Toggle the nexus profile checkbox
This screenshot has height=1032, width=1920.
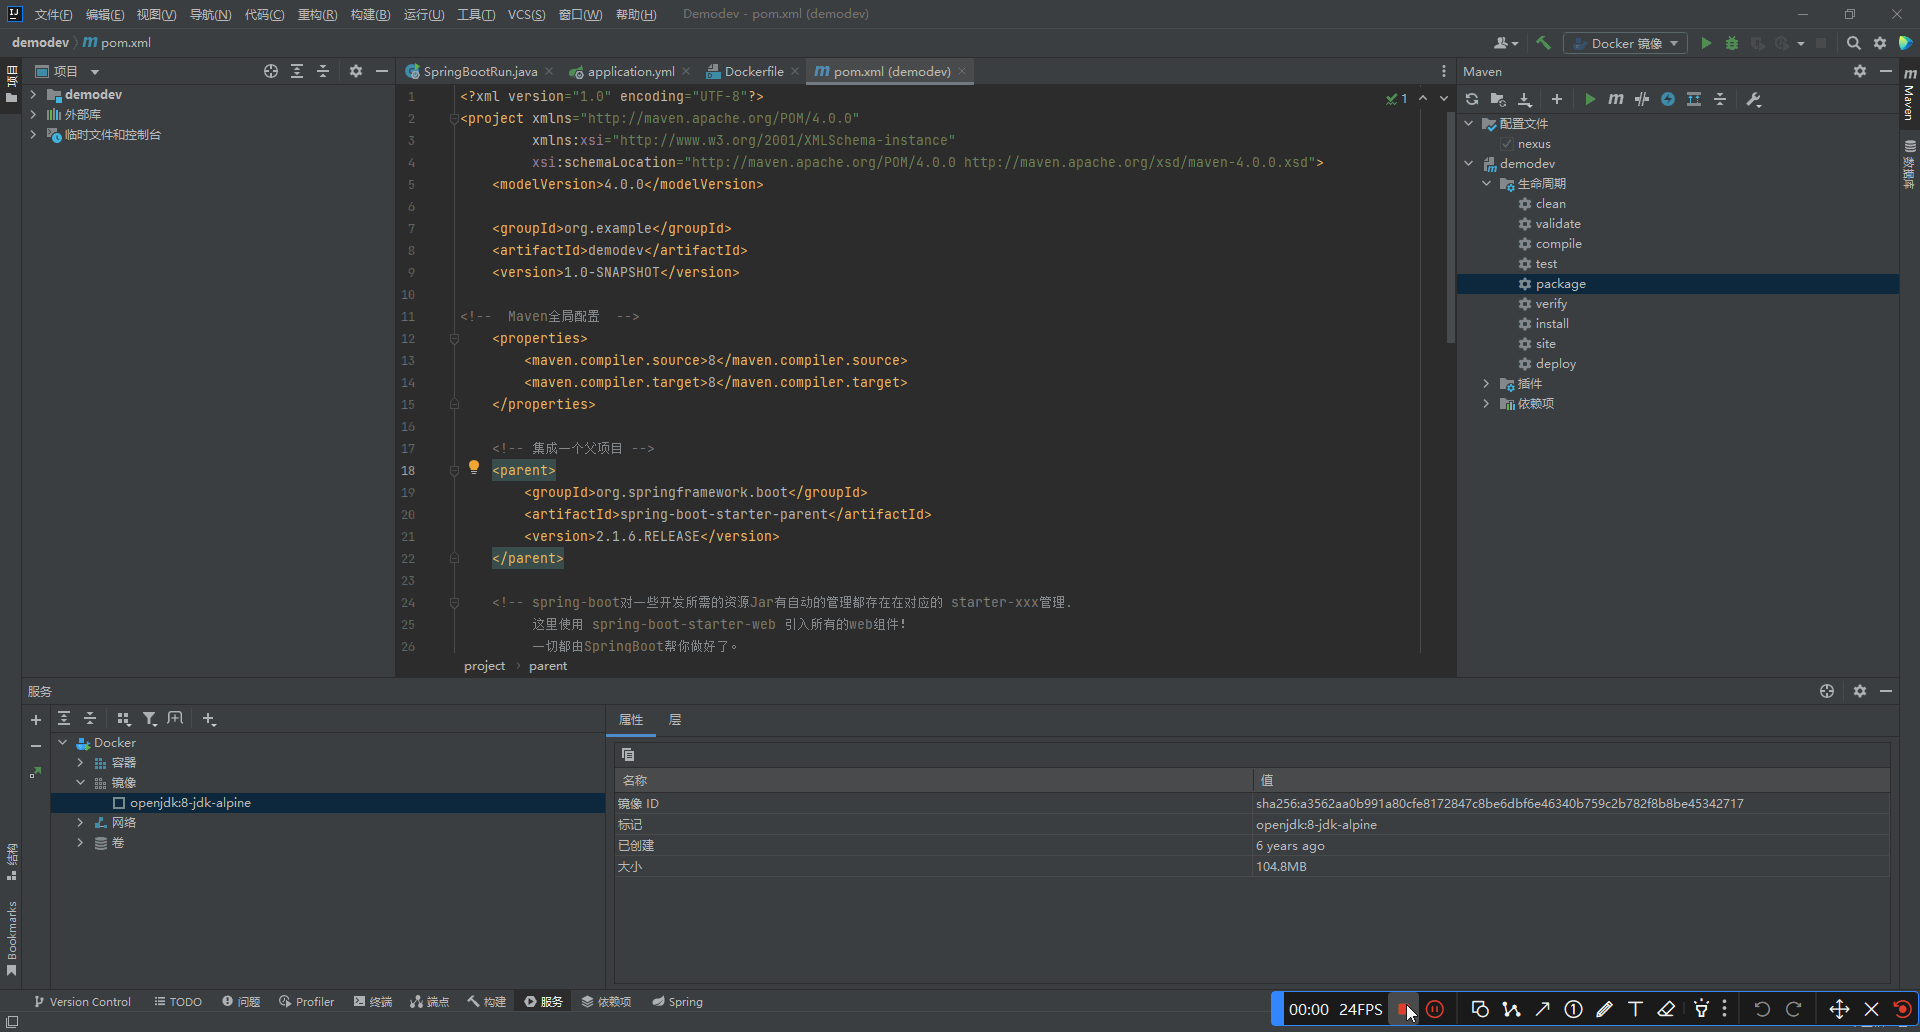click(1507, 144)
